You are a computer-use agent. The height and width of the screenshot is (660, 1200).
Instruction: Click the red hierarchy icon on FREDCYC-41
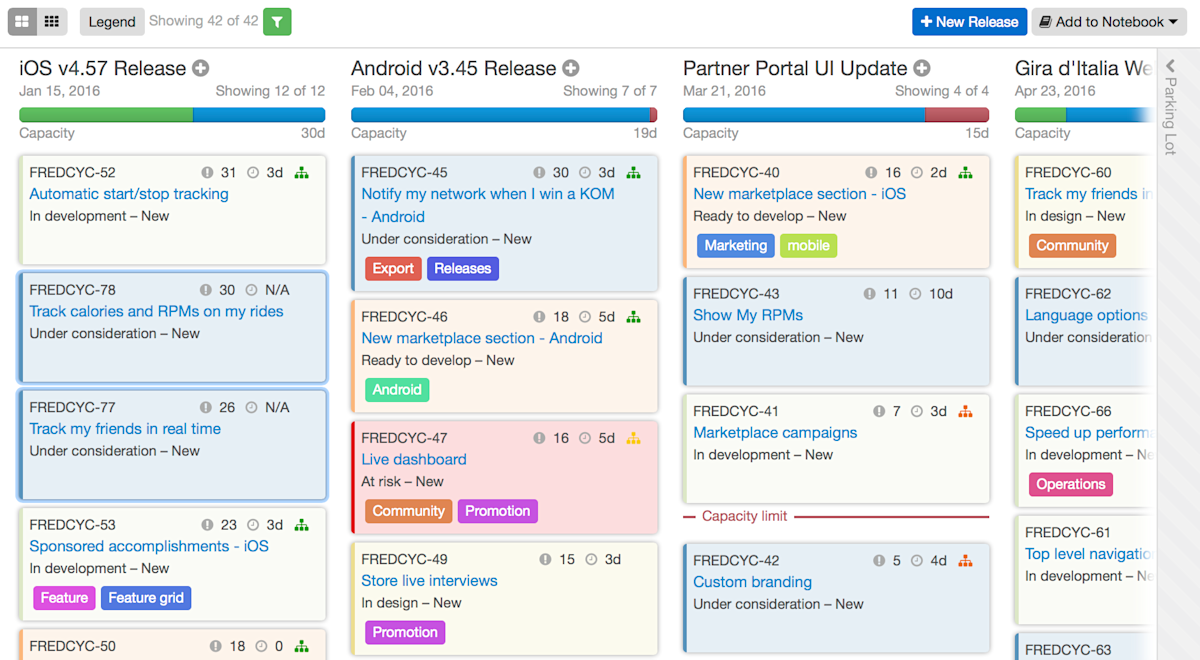coord(965,410)
